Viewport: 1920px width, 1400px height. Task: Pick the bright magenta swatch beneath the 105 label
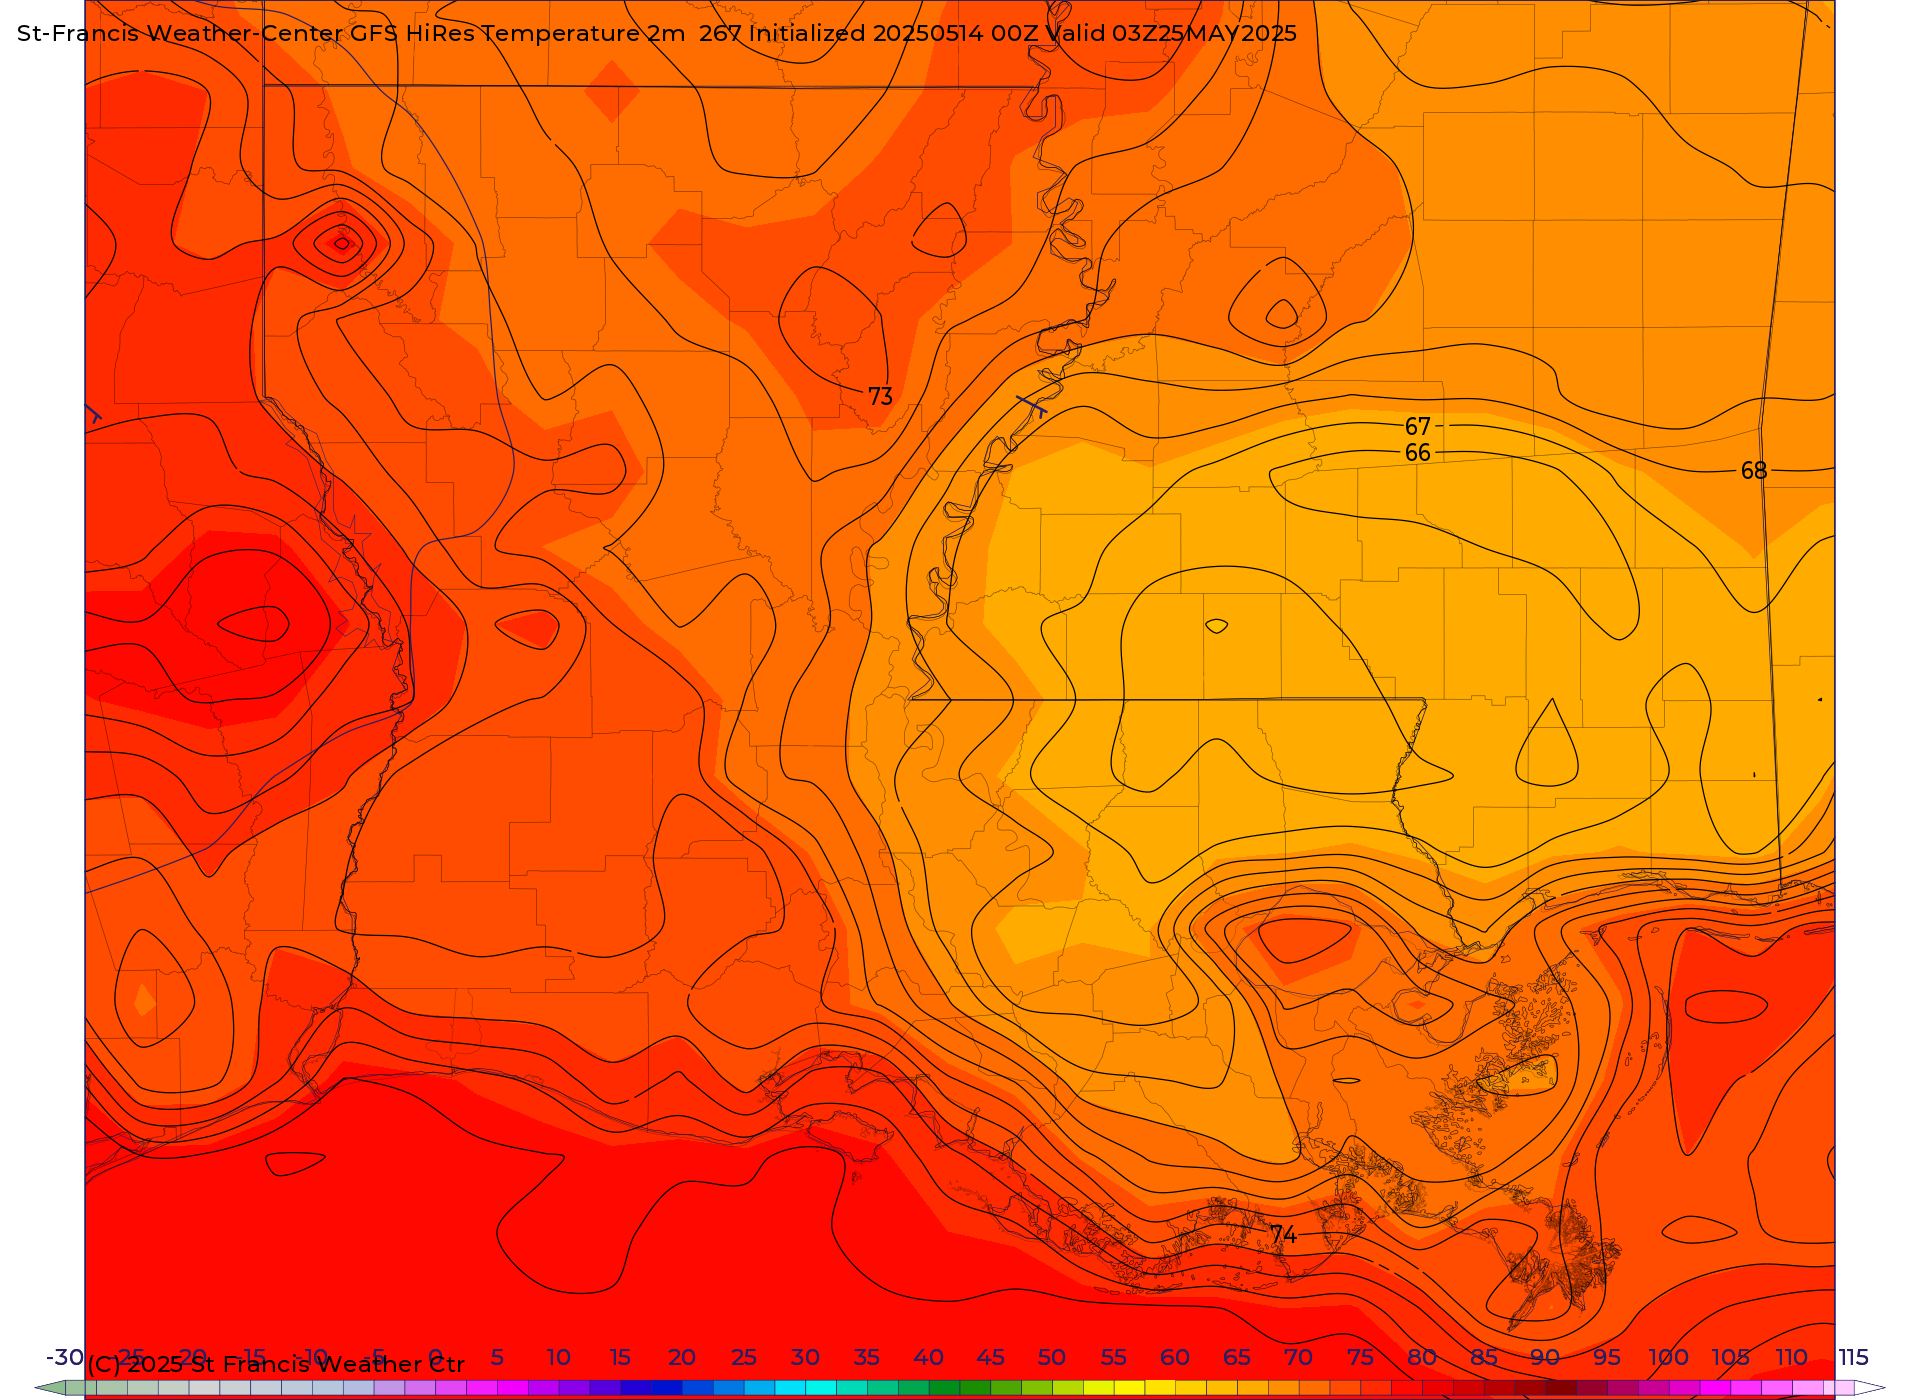pyautogui.click(x=1715, y=1388)
